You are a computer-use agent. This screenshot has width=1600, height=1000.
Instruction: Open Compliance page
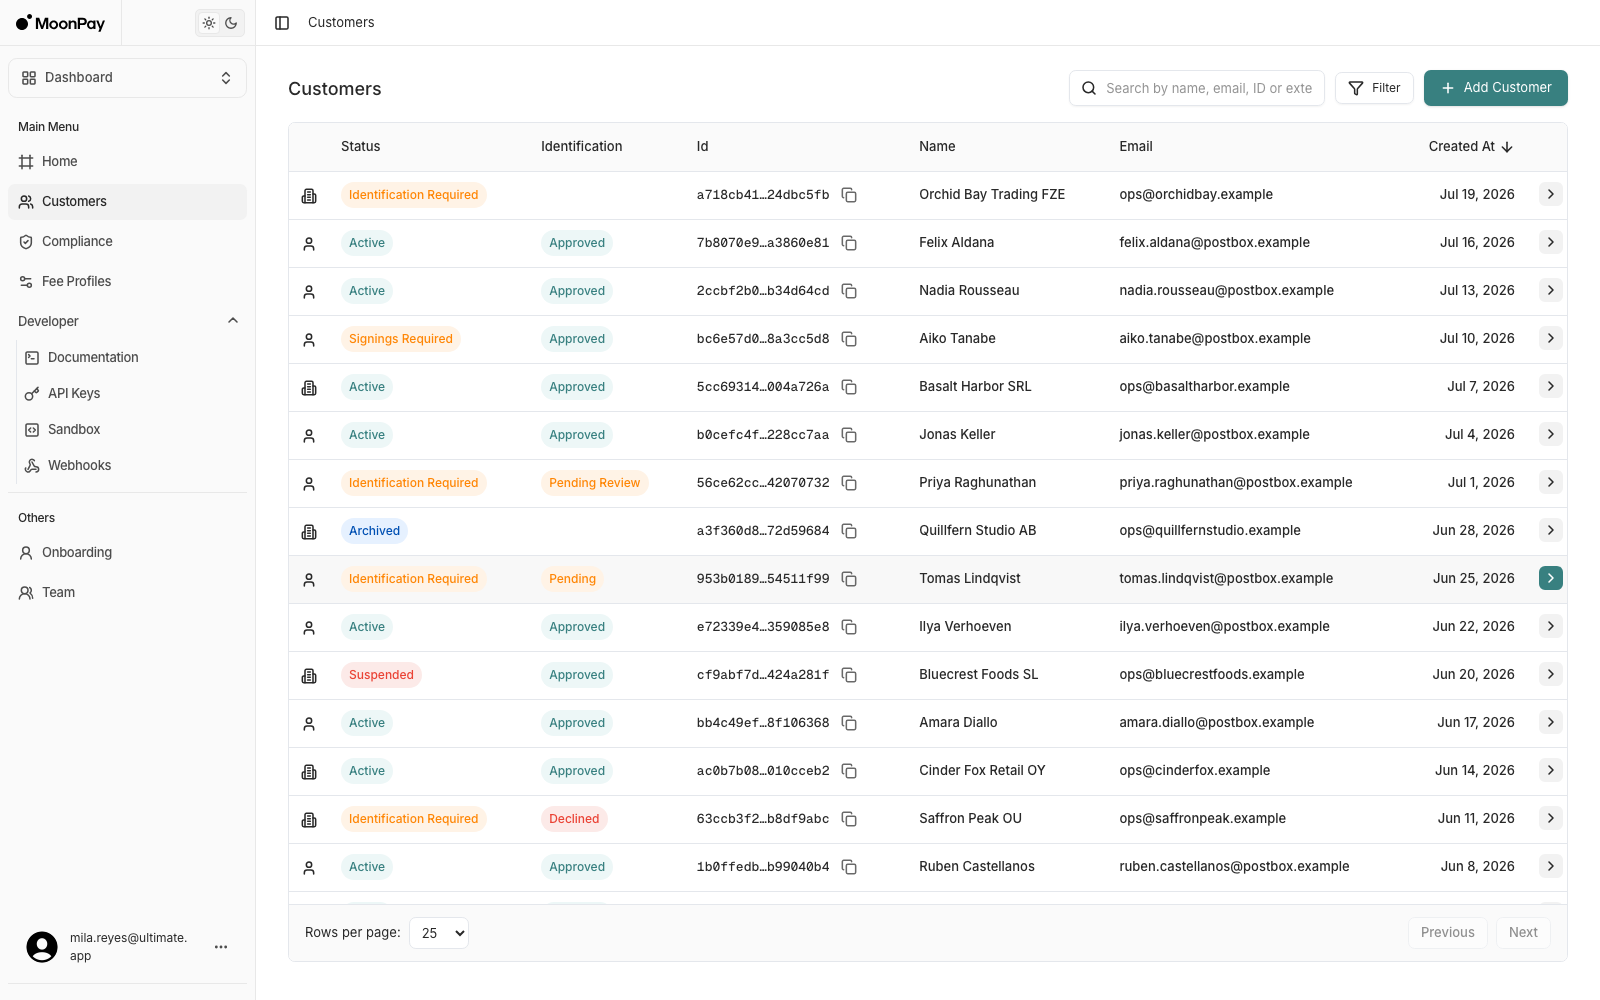pyautogui.click(x=127, y=242)
